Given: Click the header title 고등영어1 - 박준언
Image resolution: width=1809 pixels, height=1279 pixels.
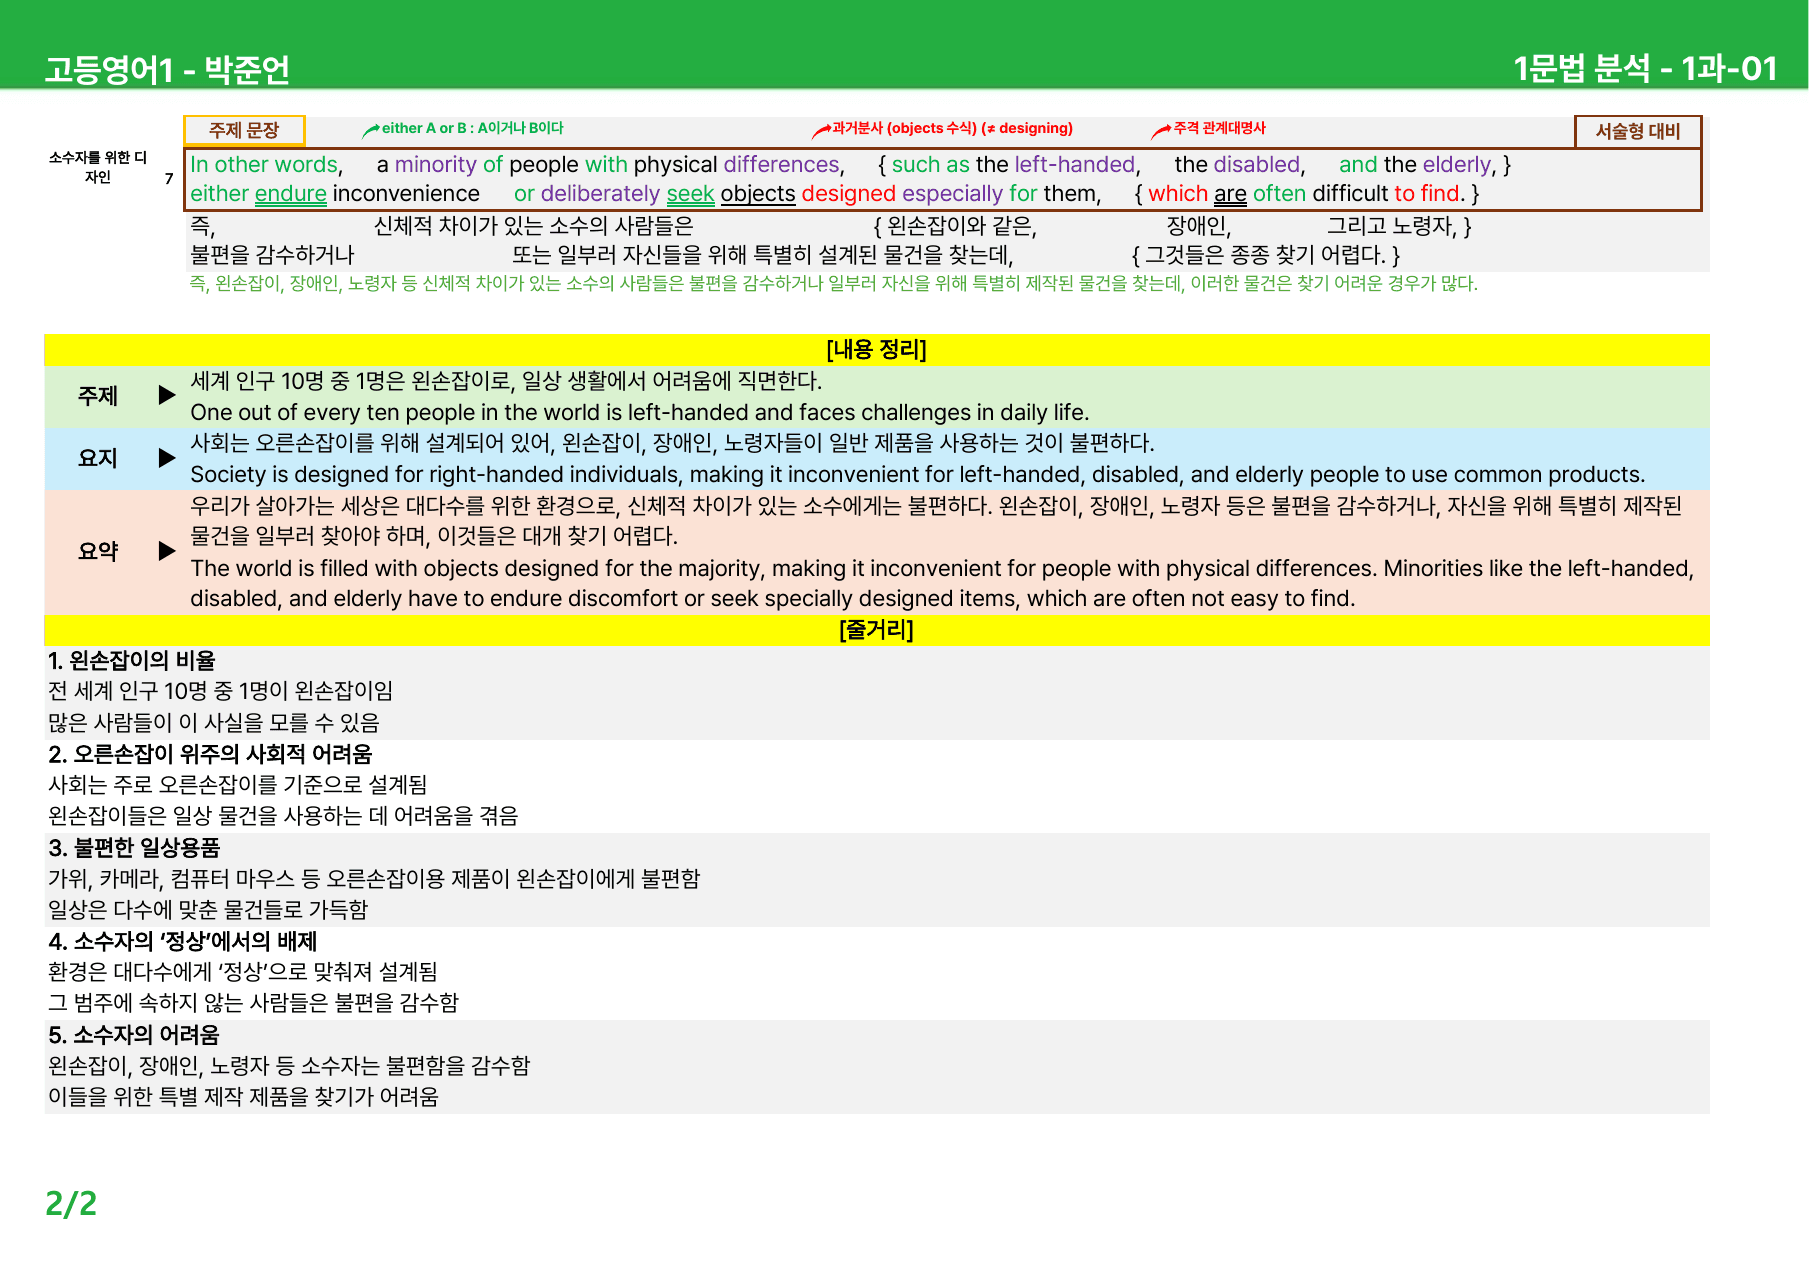Looking at the screenshot, I should 167,69.
